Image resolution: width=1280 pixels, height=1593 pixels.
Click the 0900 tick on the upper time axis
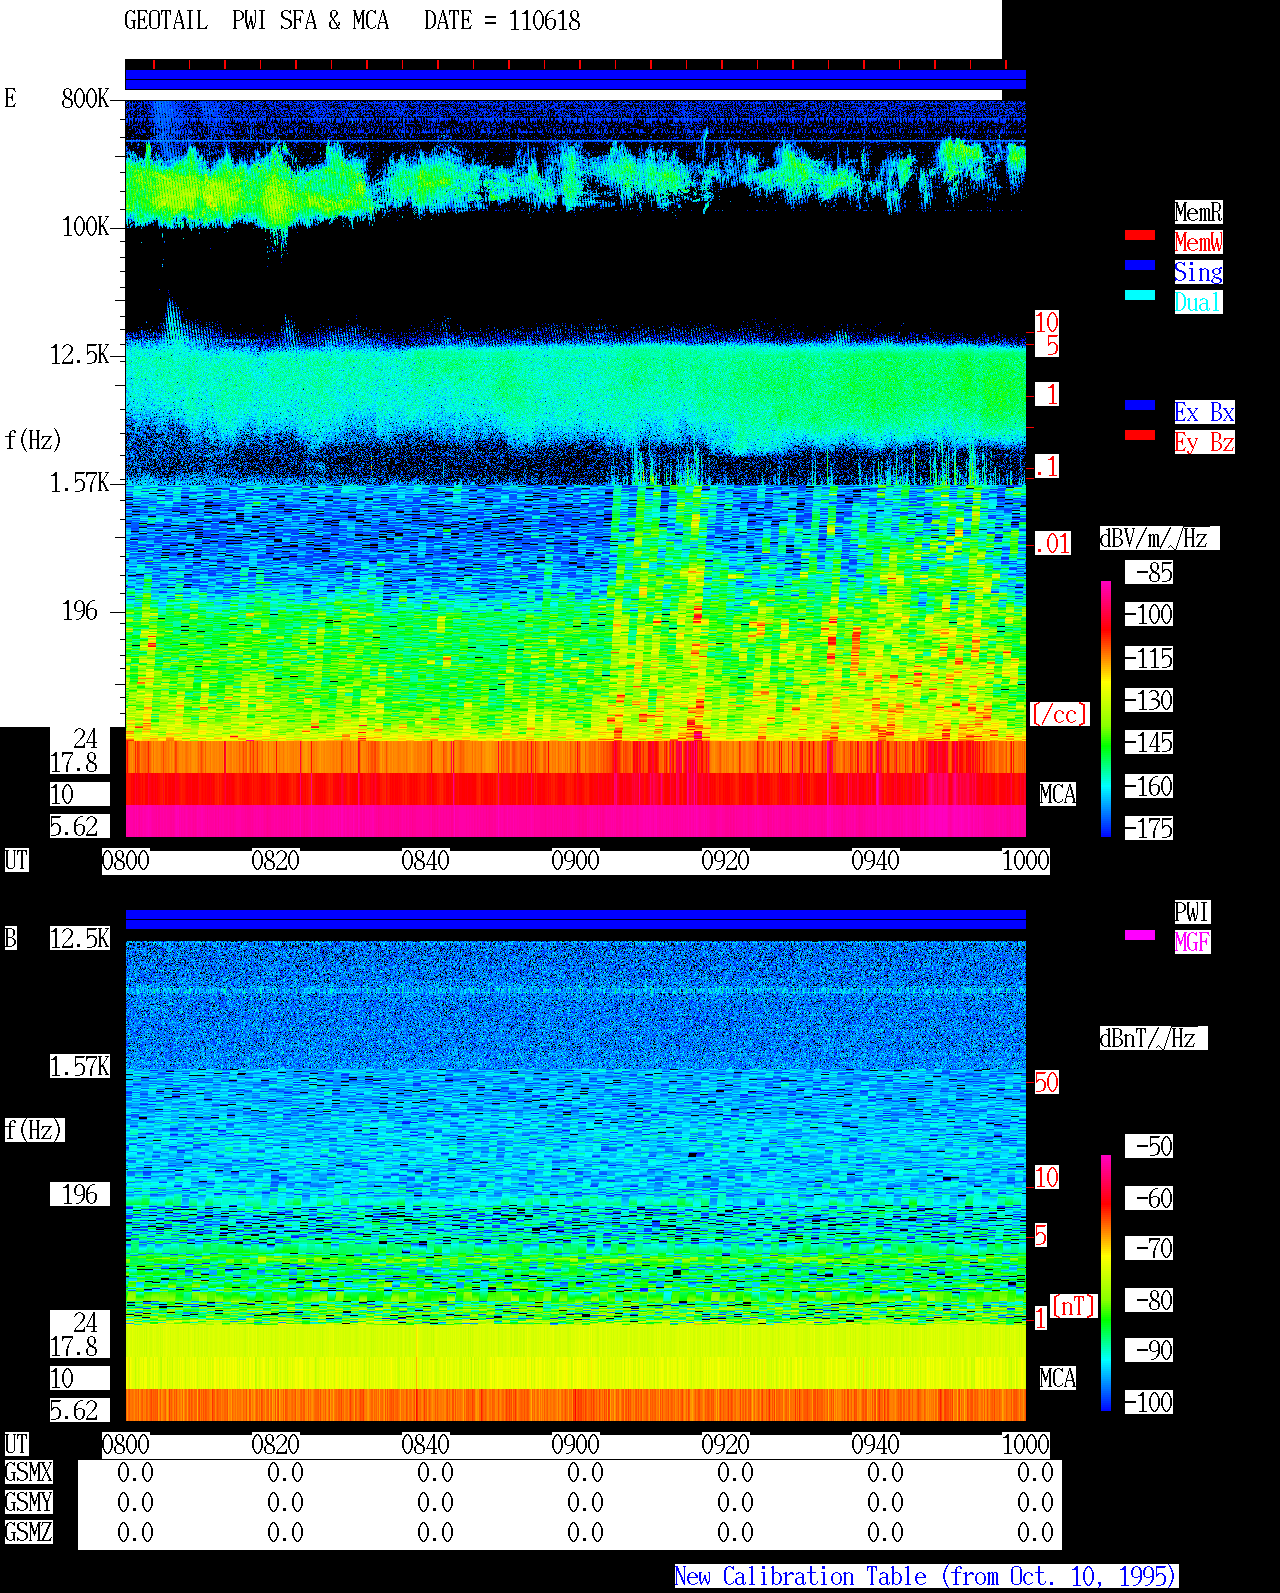[575, 861]
